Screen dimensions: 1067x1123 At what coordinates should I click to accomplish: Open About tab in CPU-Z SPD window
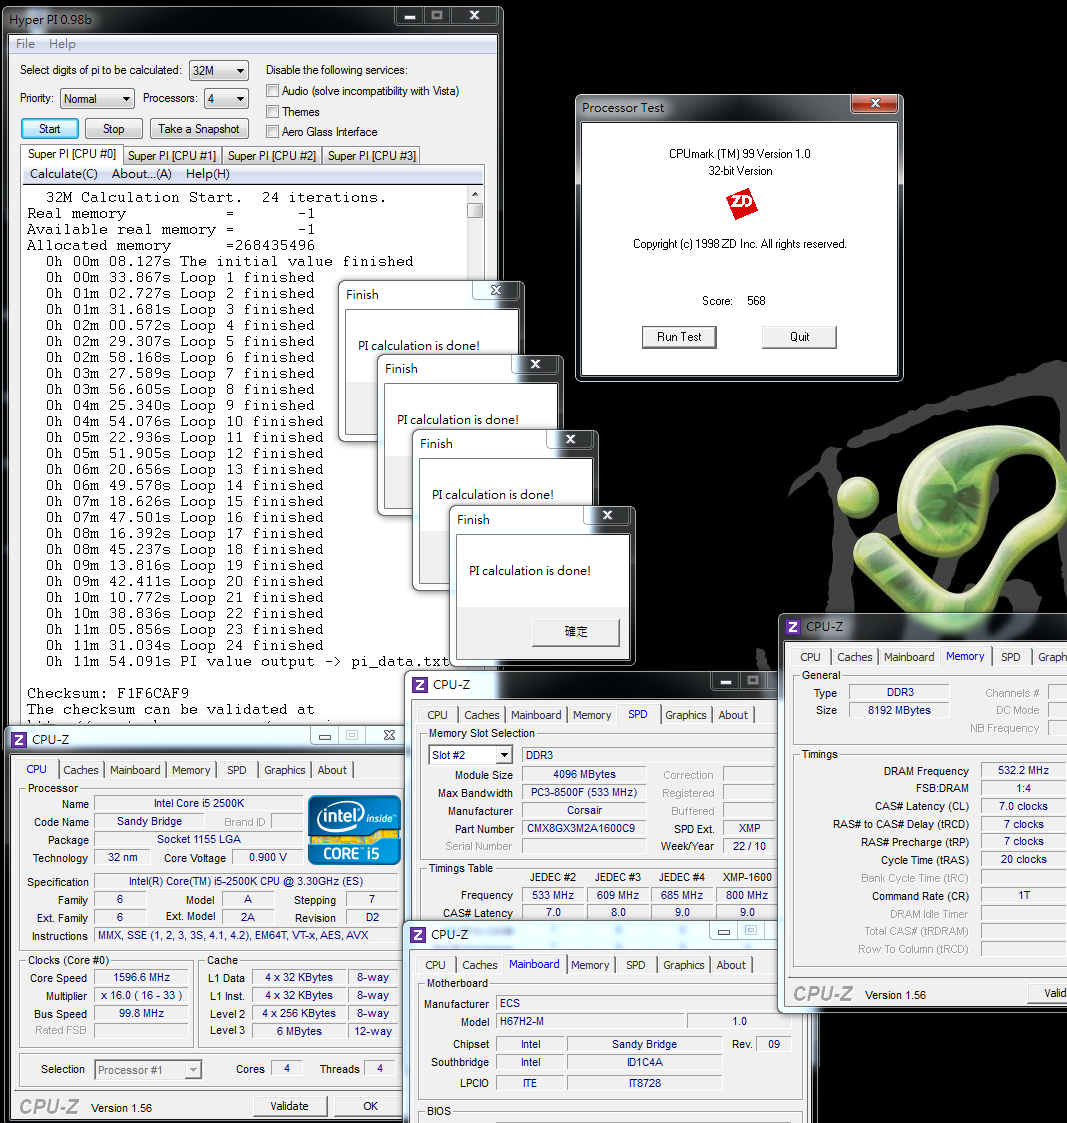[733, 715]
